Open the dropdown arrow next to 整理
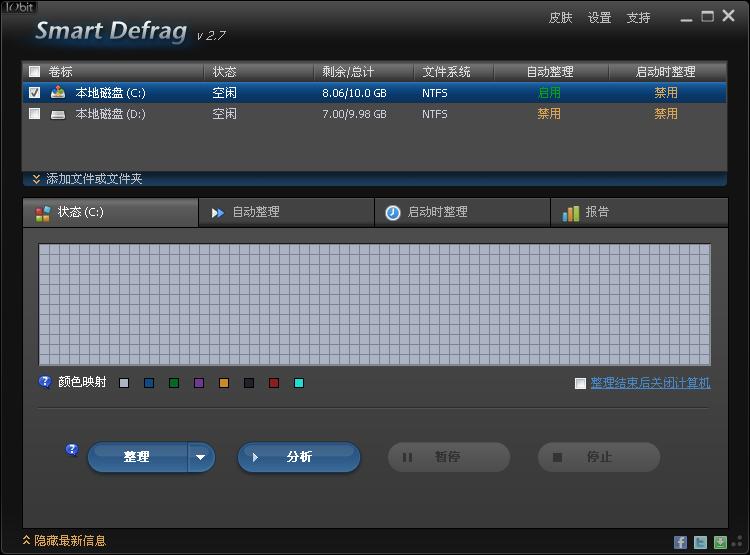The image size is (750, 555). coord(200,457)
